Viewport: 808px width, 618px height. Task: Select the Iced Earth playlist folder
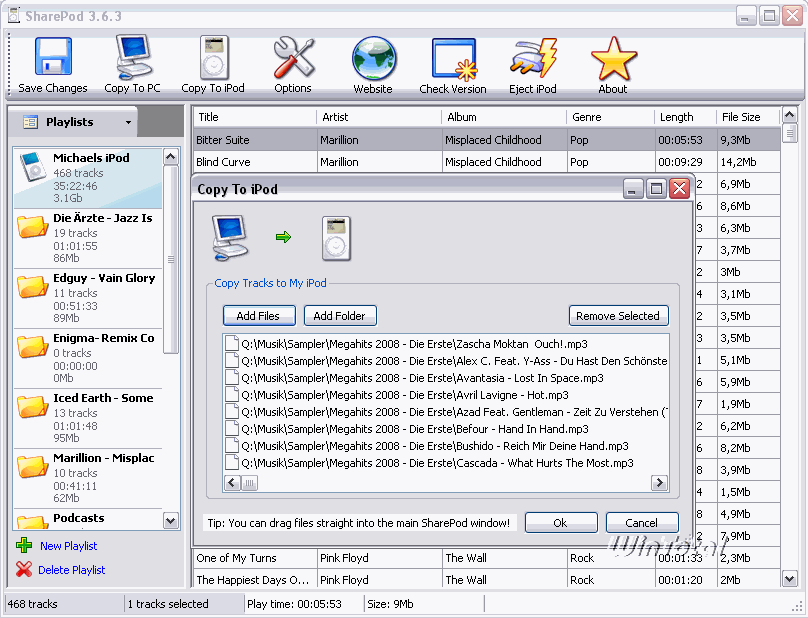coord(90,418)
